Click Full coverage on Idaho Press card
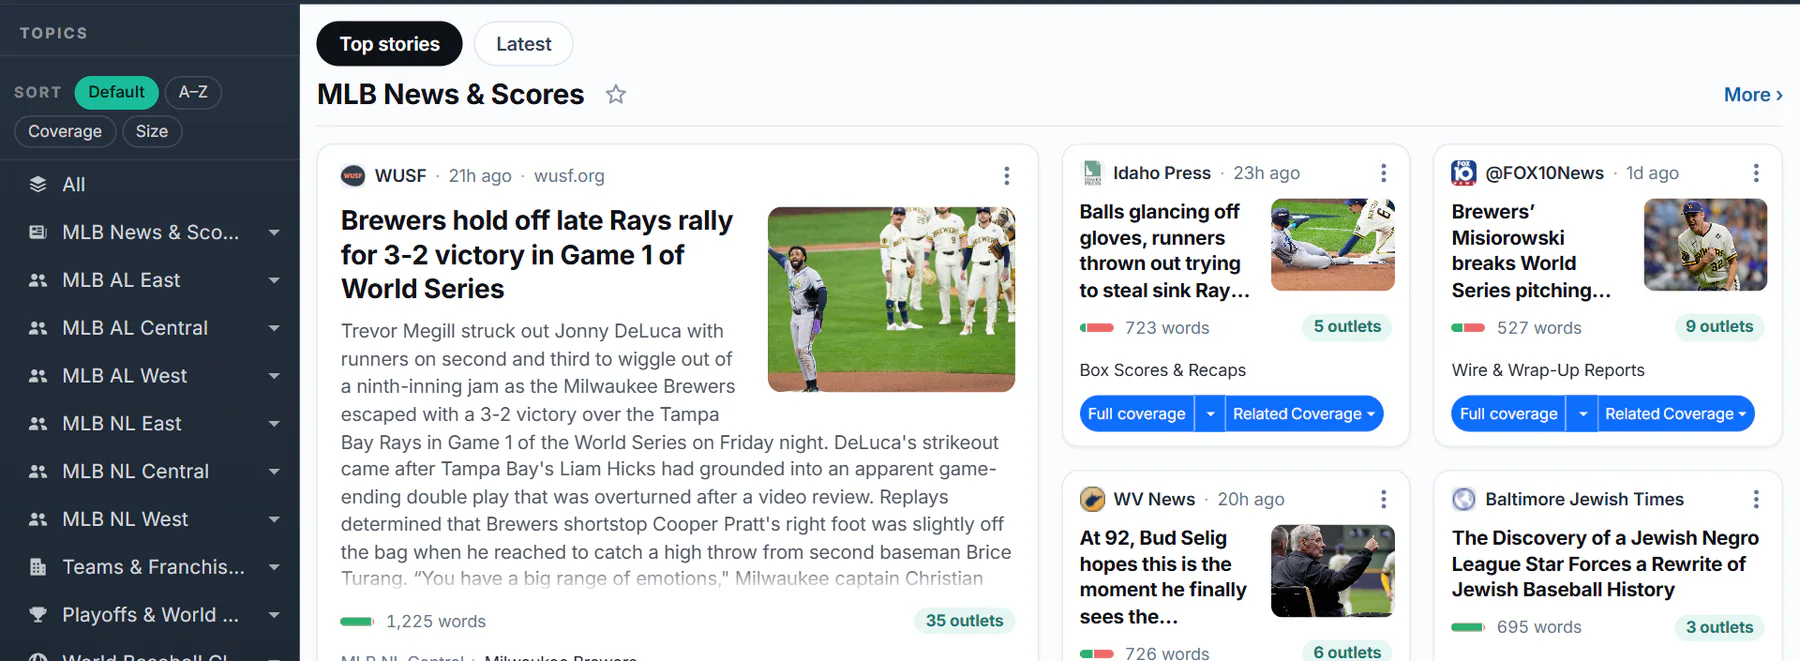This screenshot has width=1800, height=661. pos(1136,414)
